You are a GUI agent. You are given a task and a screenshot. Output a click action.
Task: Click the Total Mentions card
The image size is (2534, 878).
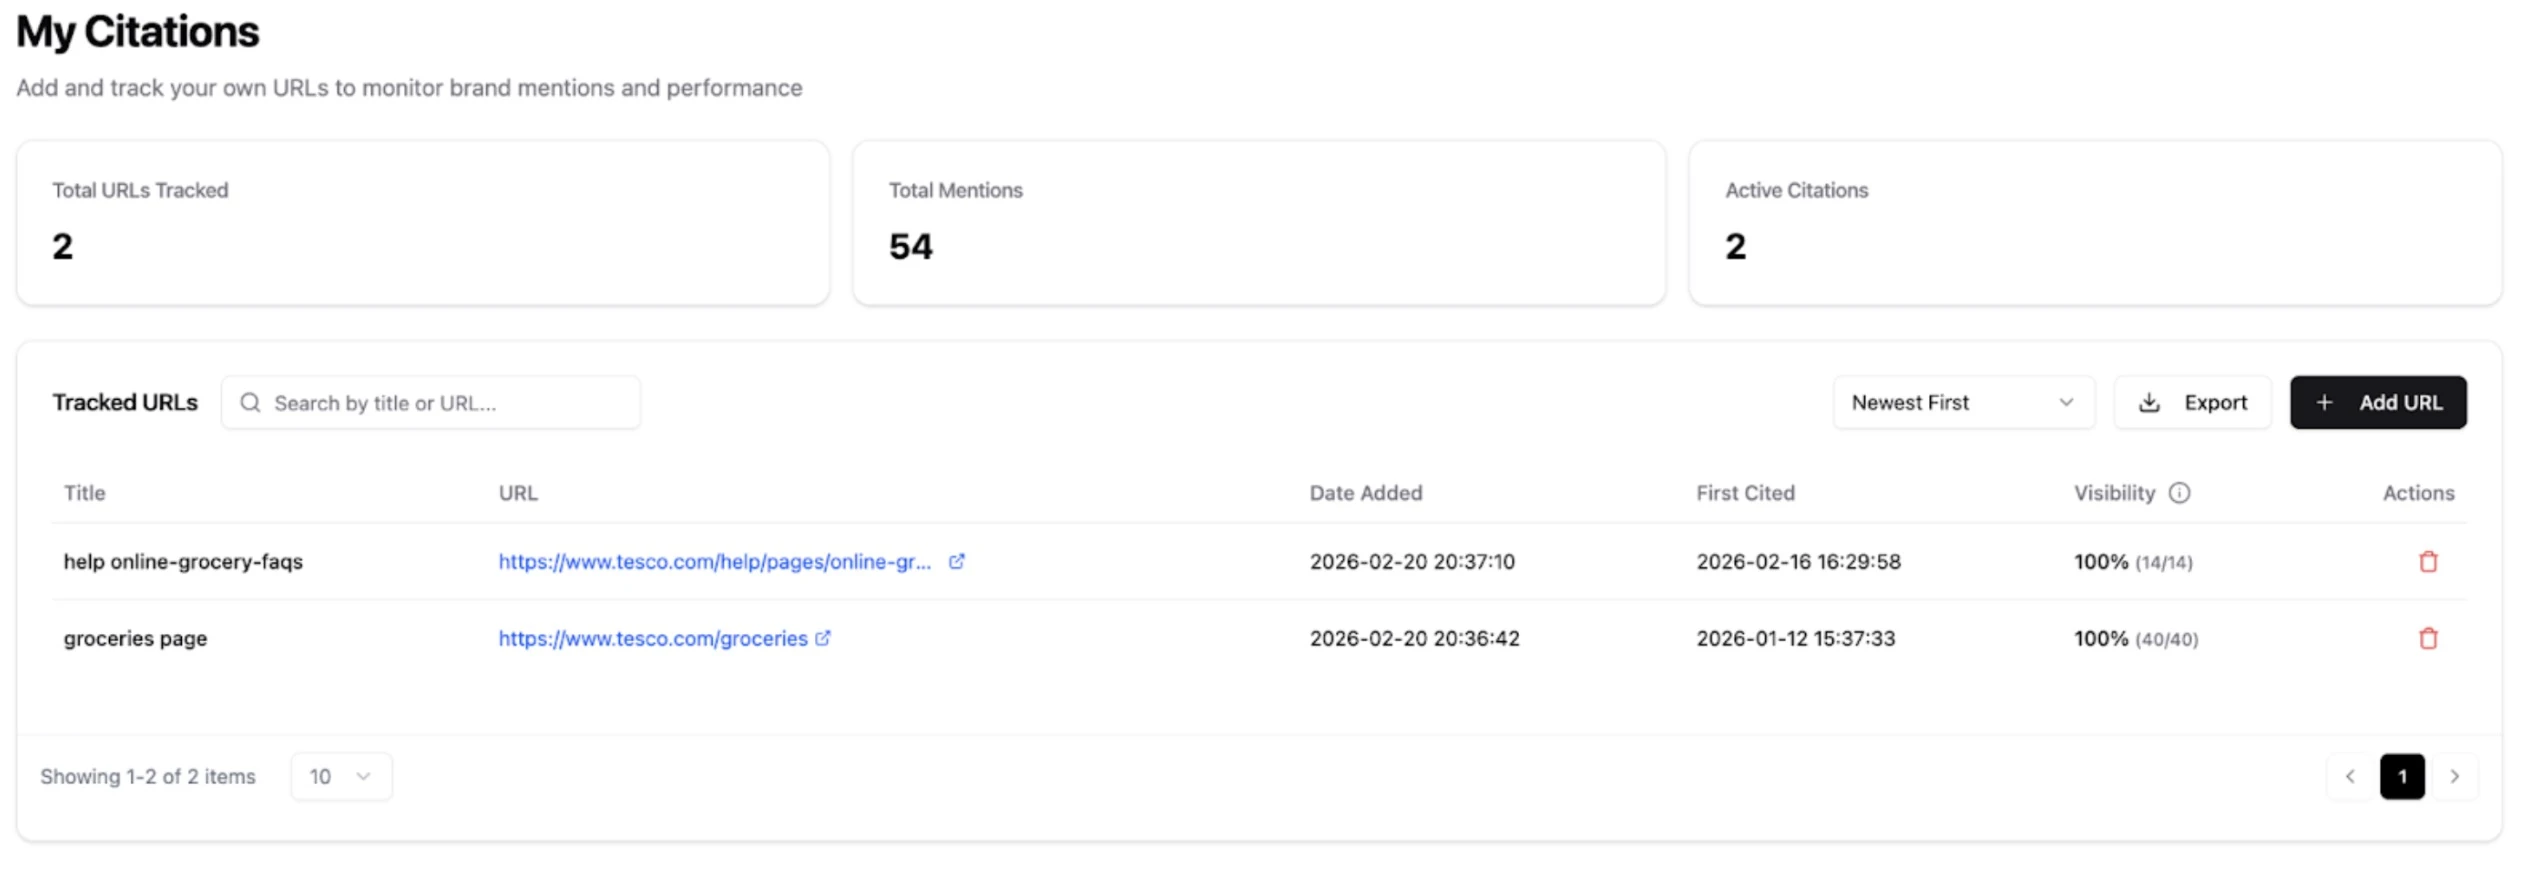(1258, 223)
